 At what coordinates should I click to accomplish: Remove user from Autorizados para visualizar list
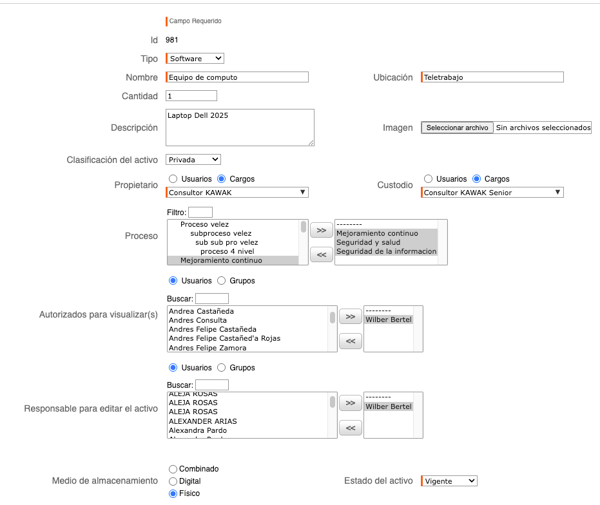point(350,341)
